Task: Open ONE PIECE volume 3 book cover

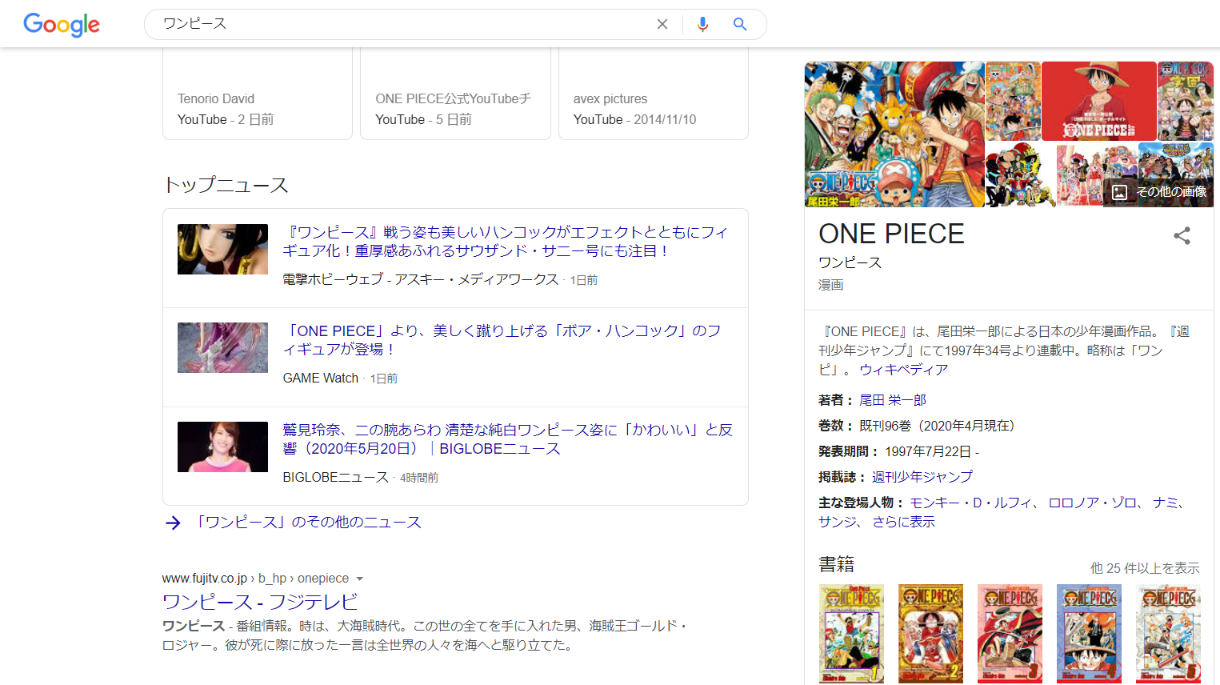Action: [x=1010, y=634]
